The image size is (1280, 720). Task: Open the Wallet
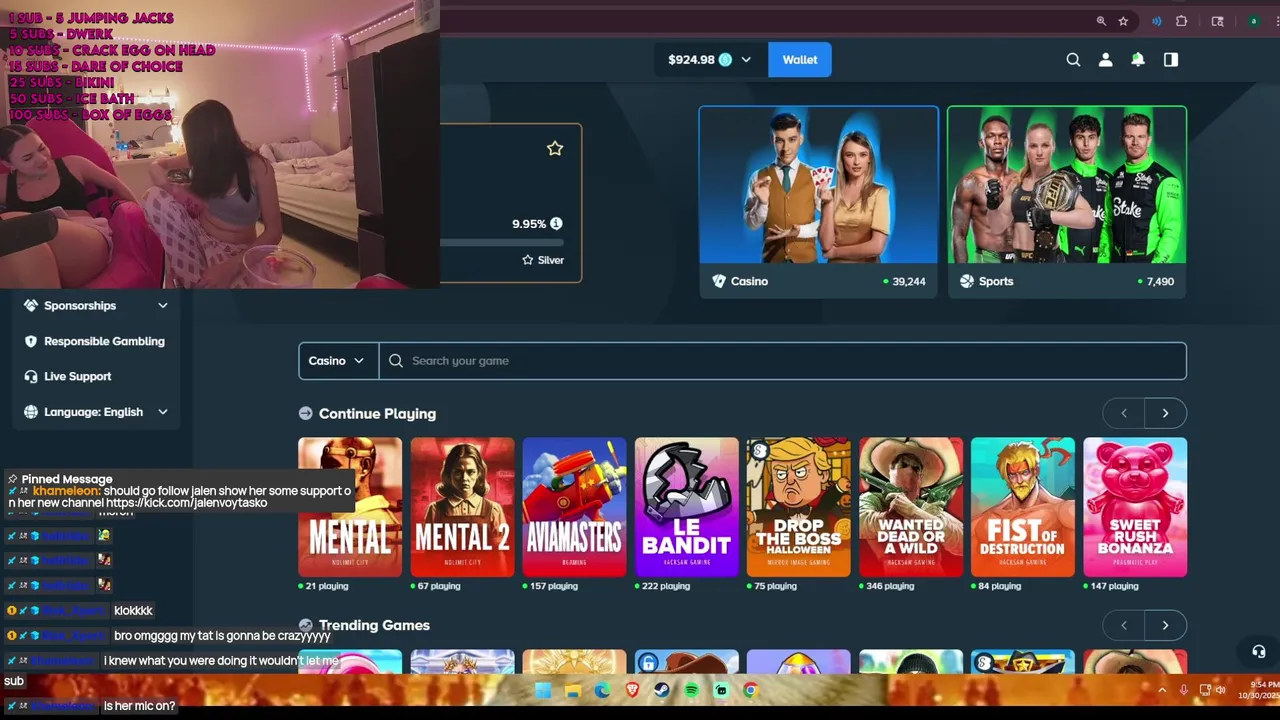click(799, 60)
